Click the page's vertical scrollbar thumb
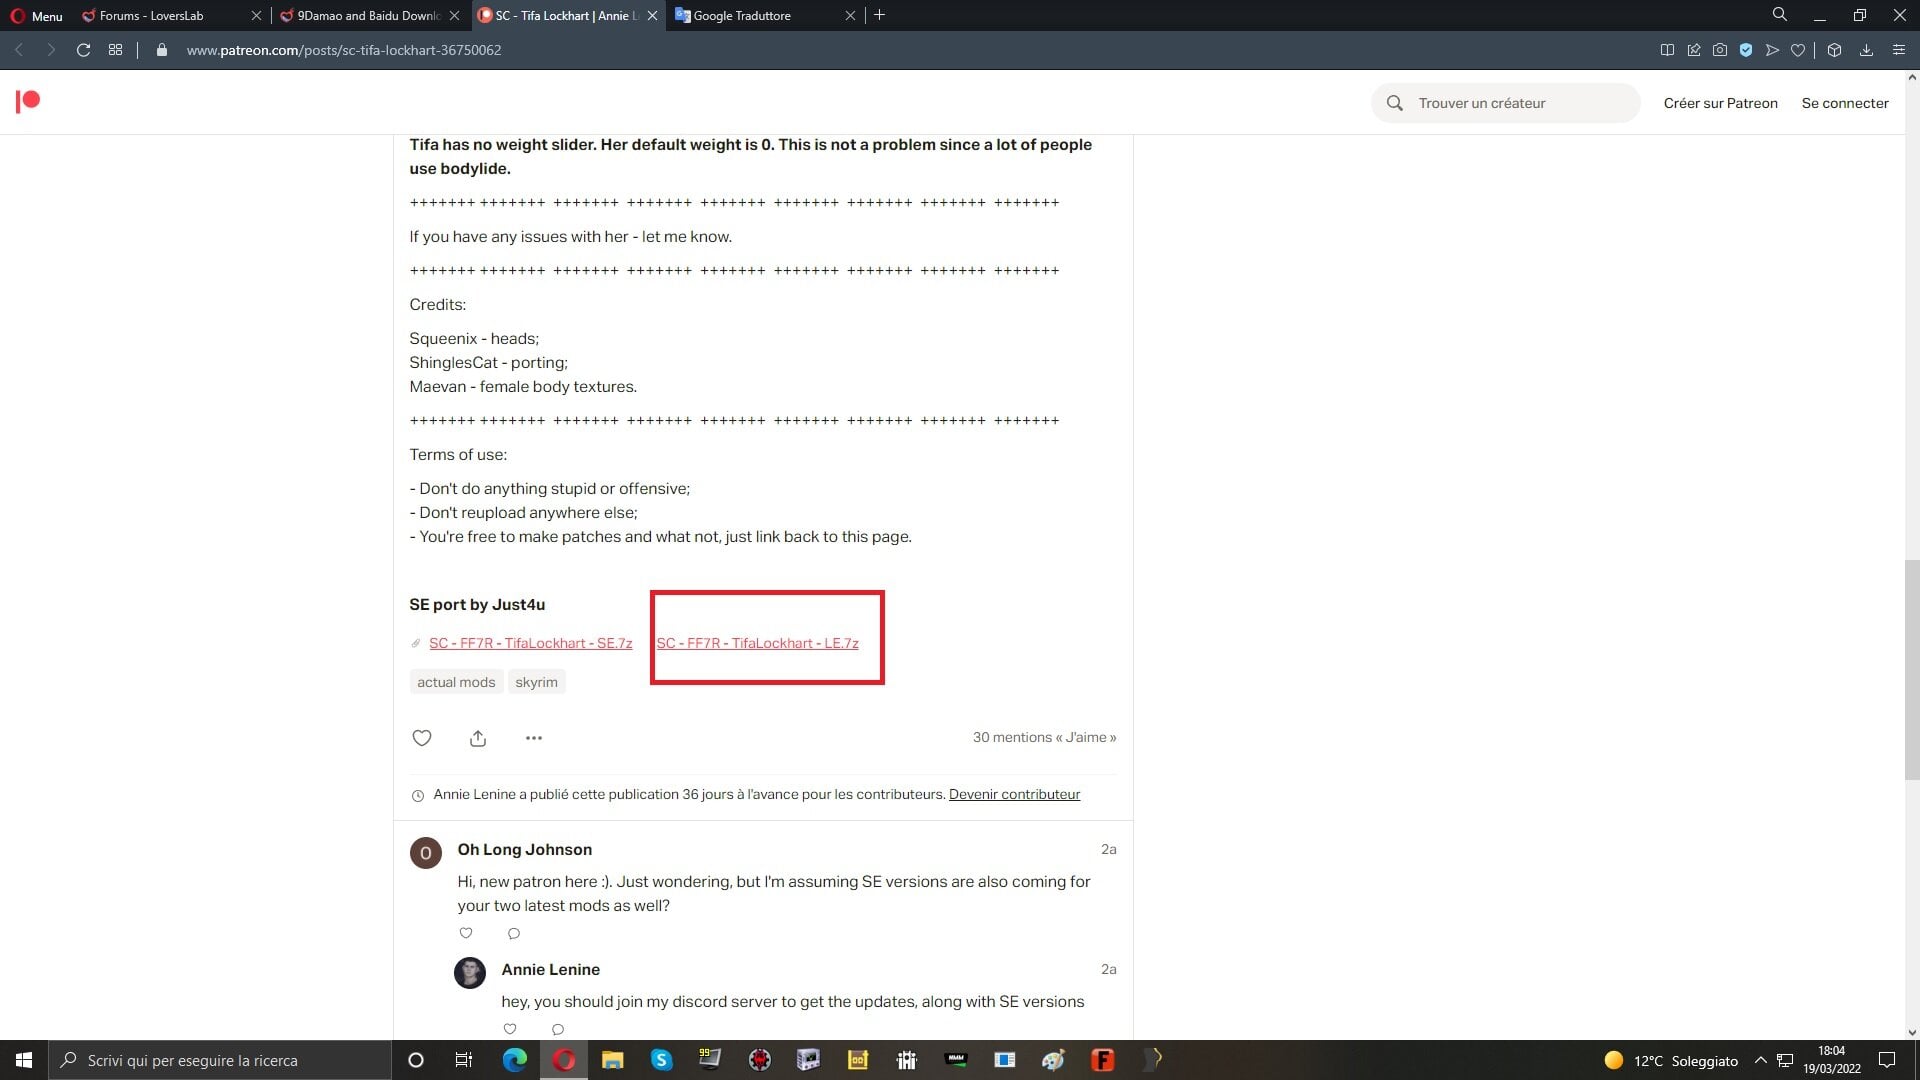The width and height of the screenshot is (1920, 1080). (1912, 670)
